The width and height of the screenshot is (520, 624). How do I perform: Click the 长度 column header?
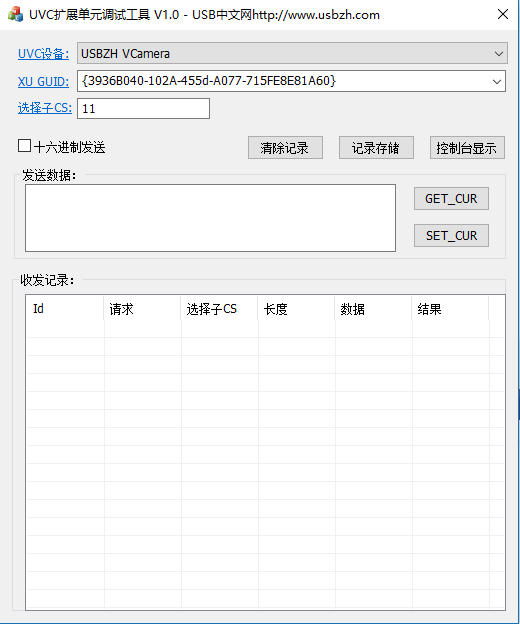click(296, 308)
